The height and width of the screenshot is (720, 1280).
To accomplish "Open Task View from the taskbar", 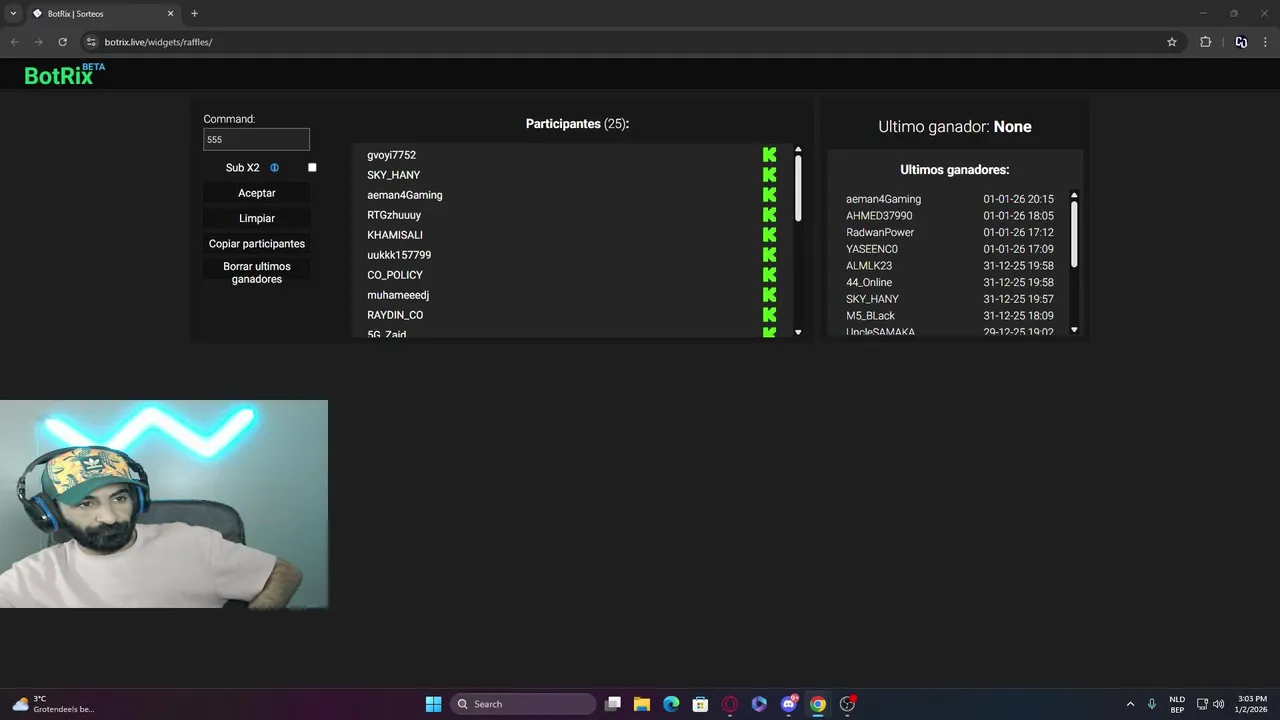I will tap(613, 704).
